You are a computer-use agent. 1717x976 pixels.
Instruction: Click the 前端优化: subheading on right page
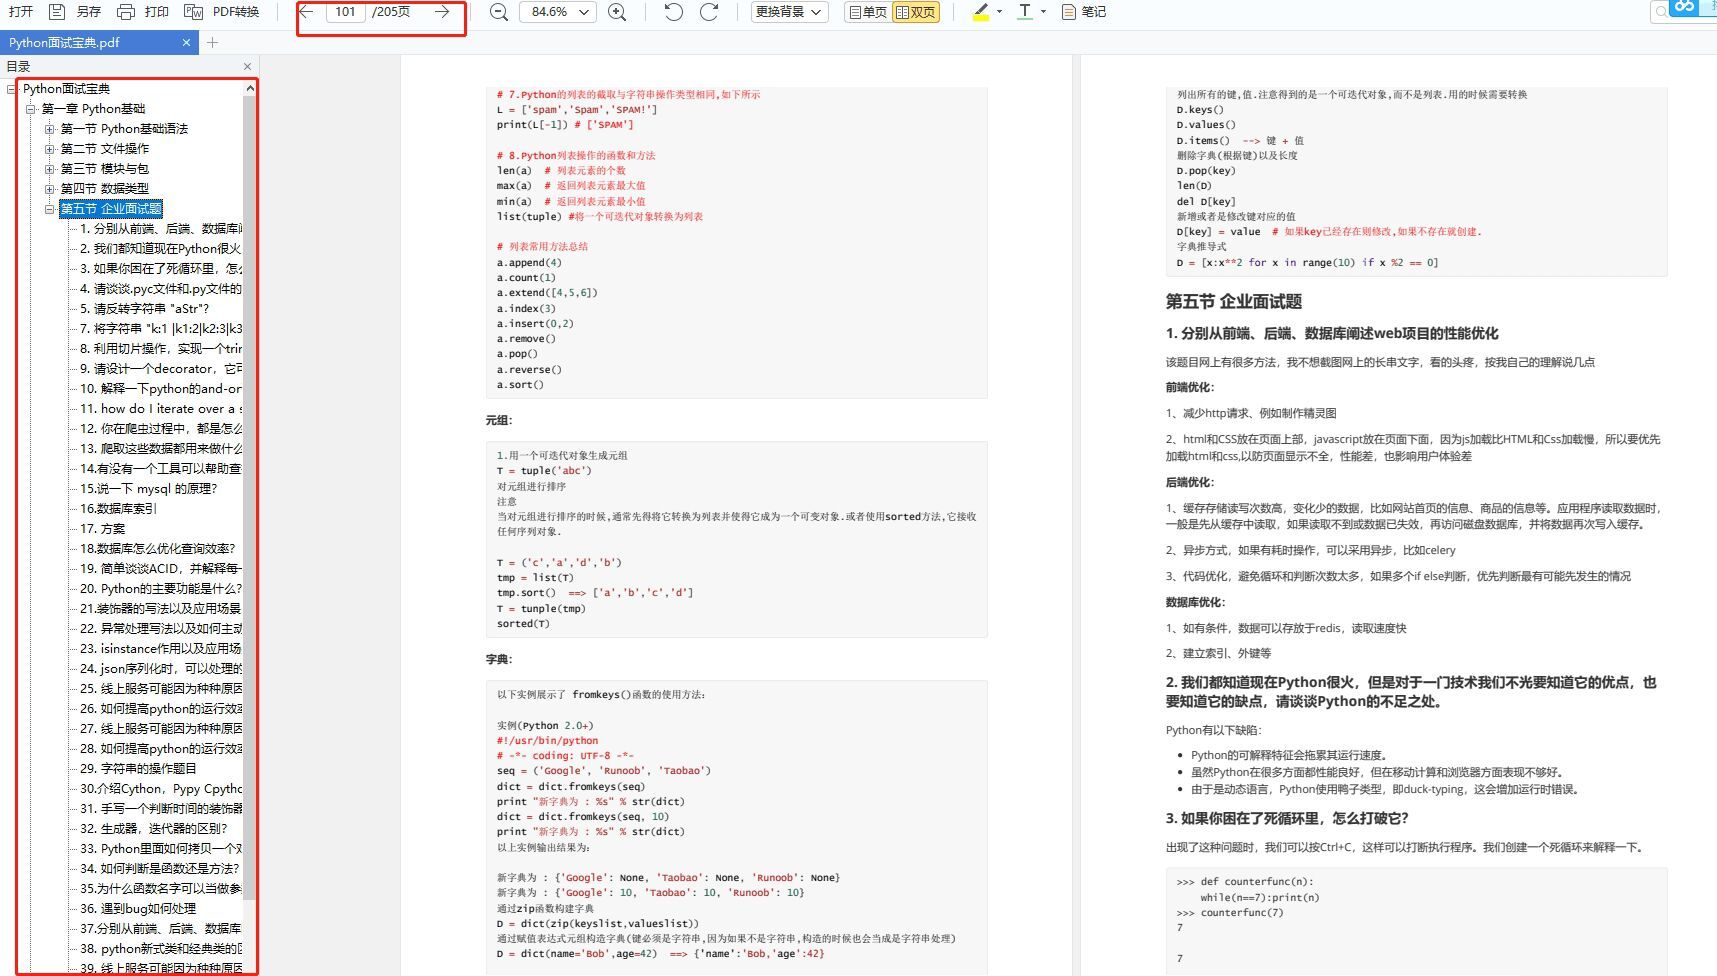(1190, 387)
